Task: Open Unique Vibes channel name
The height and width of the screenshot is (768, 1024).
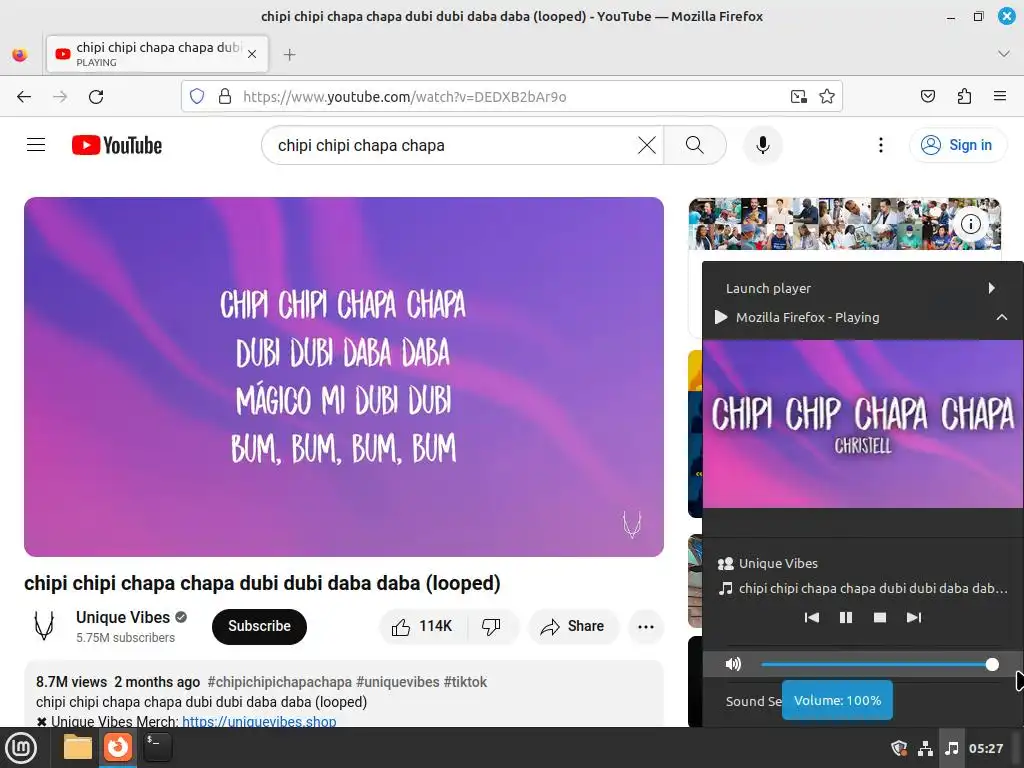Action: tap(123, 617)
